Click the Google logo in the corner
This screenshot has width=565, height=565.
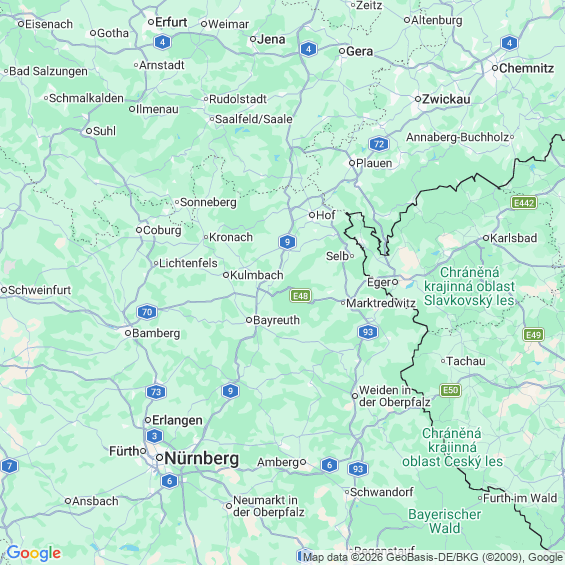click(x=34, y=553)
